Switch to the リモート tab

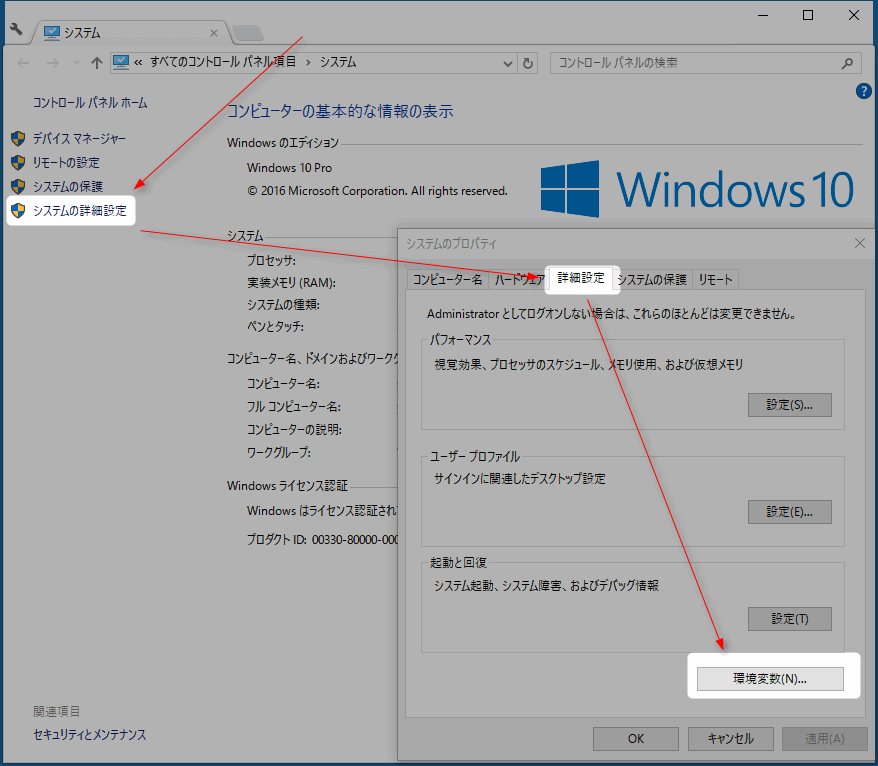716,279
